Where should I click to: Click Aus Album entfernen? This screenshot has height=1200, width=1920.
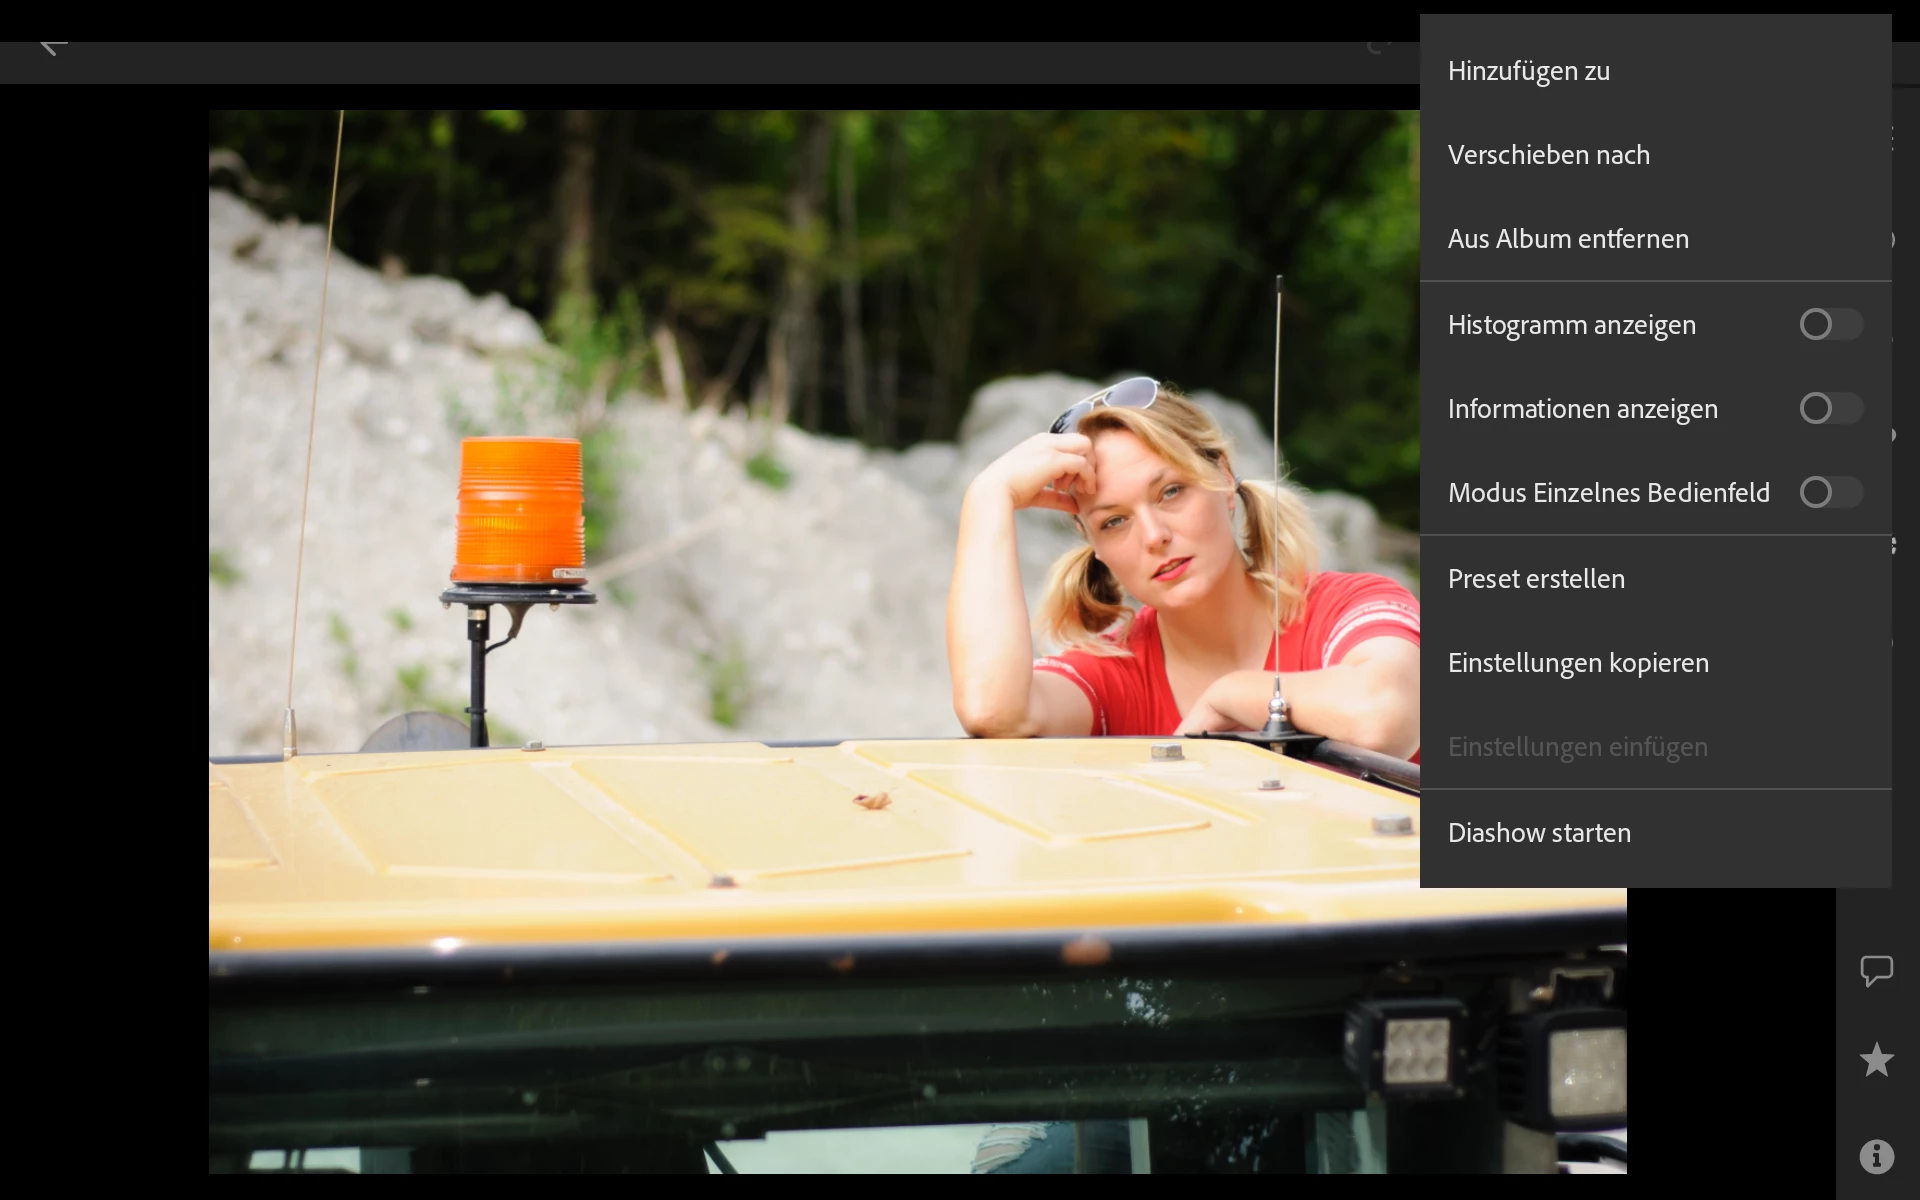tap(1567, 239)
